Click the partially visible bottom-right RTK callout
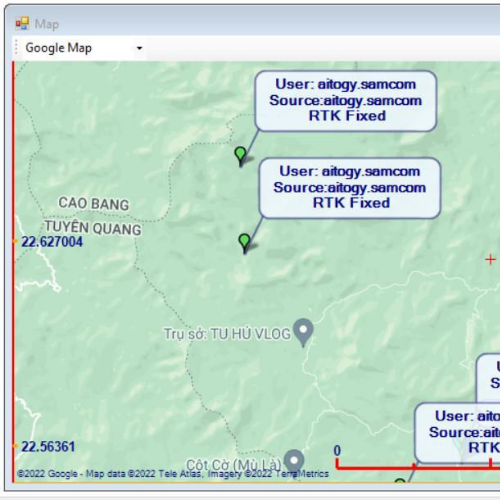This screenshot has width=500, height=500. coord(457,433)
